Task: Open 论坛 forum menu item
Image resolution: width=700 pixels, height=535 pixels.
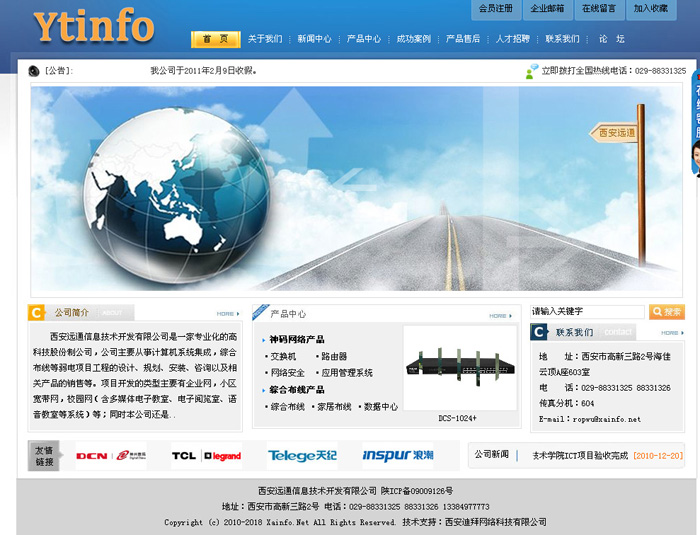Action: (x=612, y=39)
